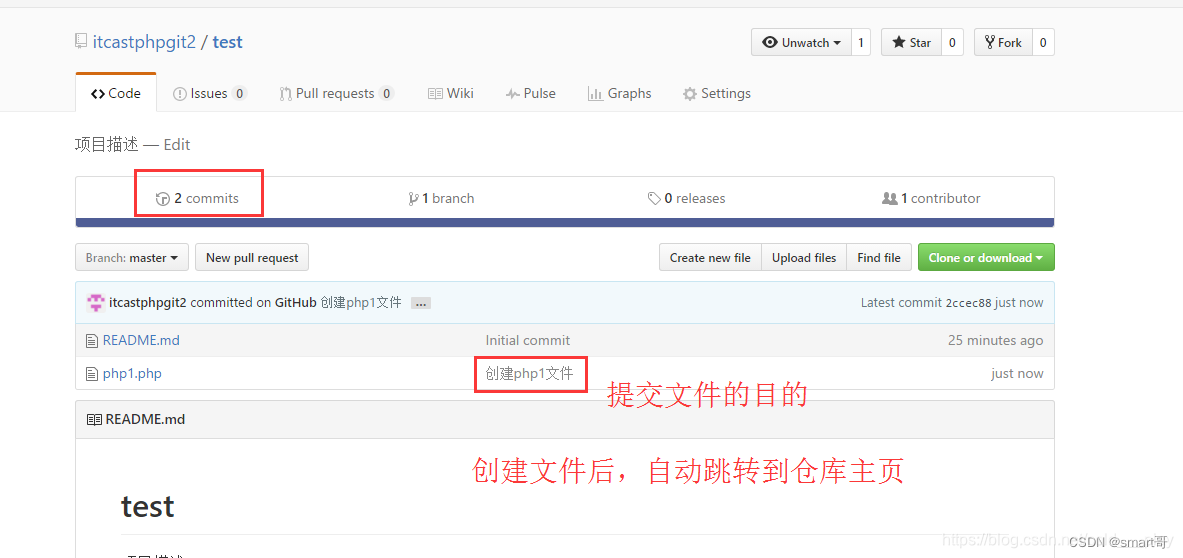Click itcastphpgit2 author name in commit bar
The height and width of the screenshot is (558, 1183).
[148, 302]
